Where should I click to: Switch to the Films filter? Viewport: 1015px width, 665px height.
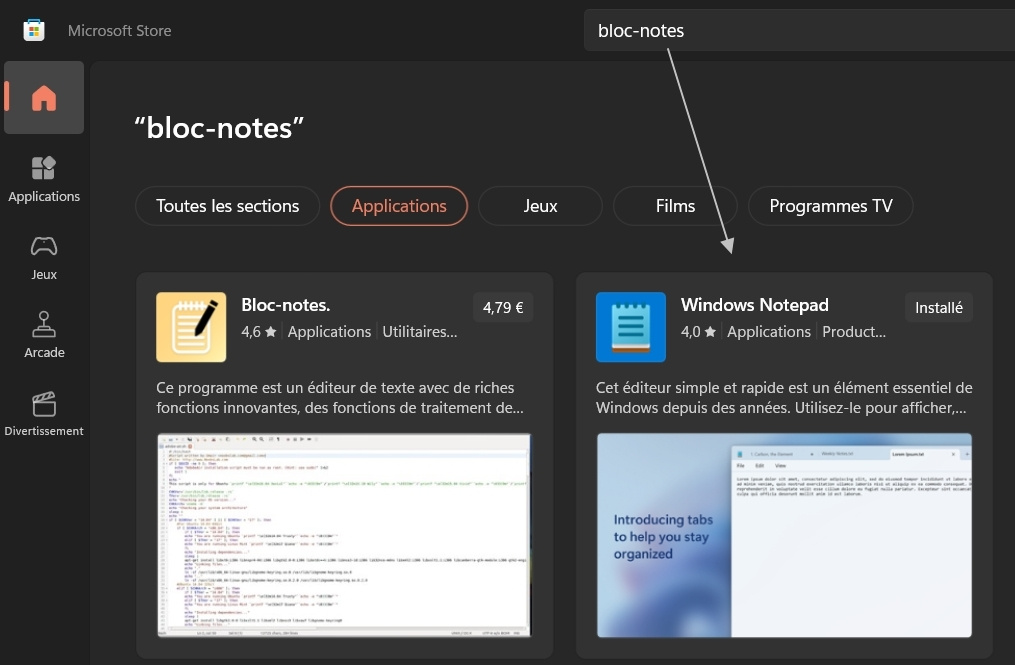[674, 206]
